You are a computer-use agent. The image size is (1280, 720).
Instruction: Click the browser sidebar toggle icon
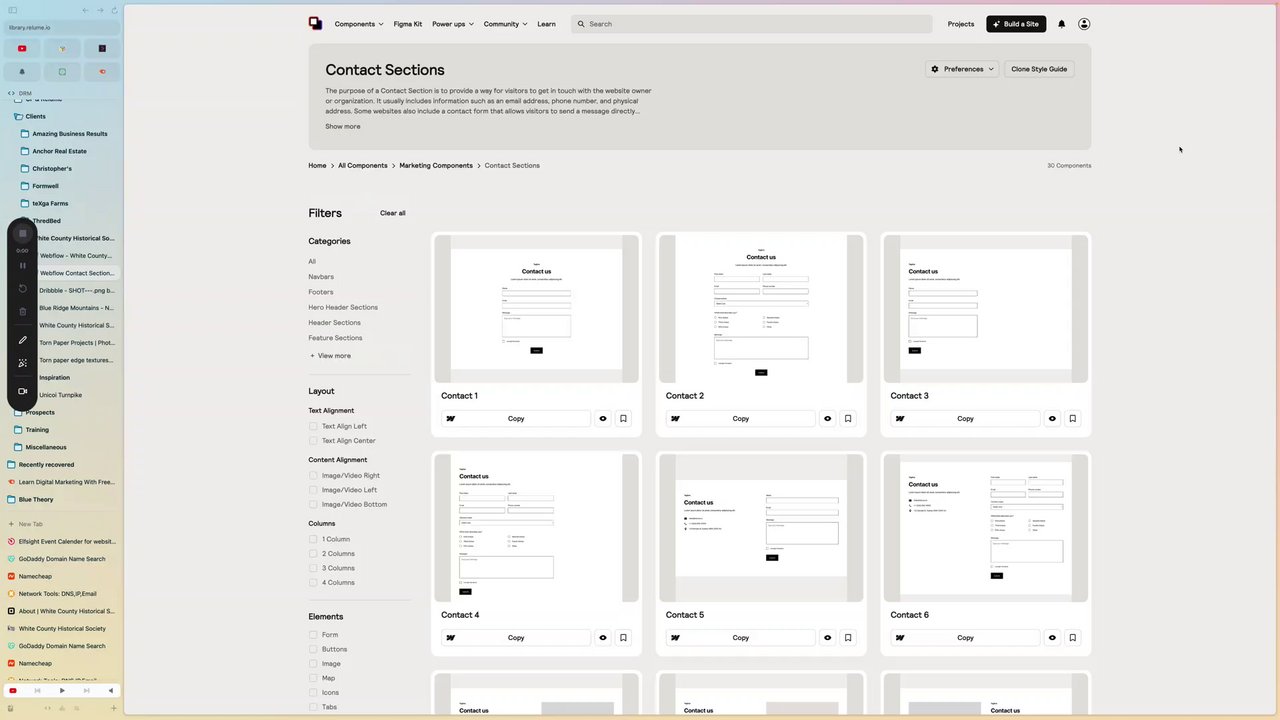pos(13,10)
